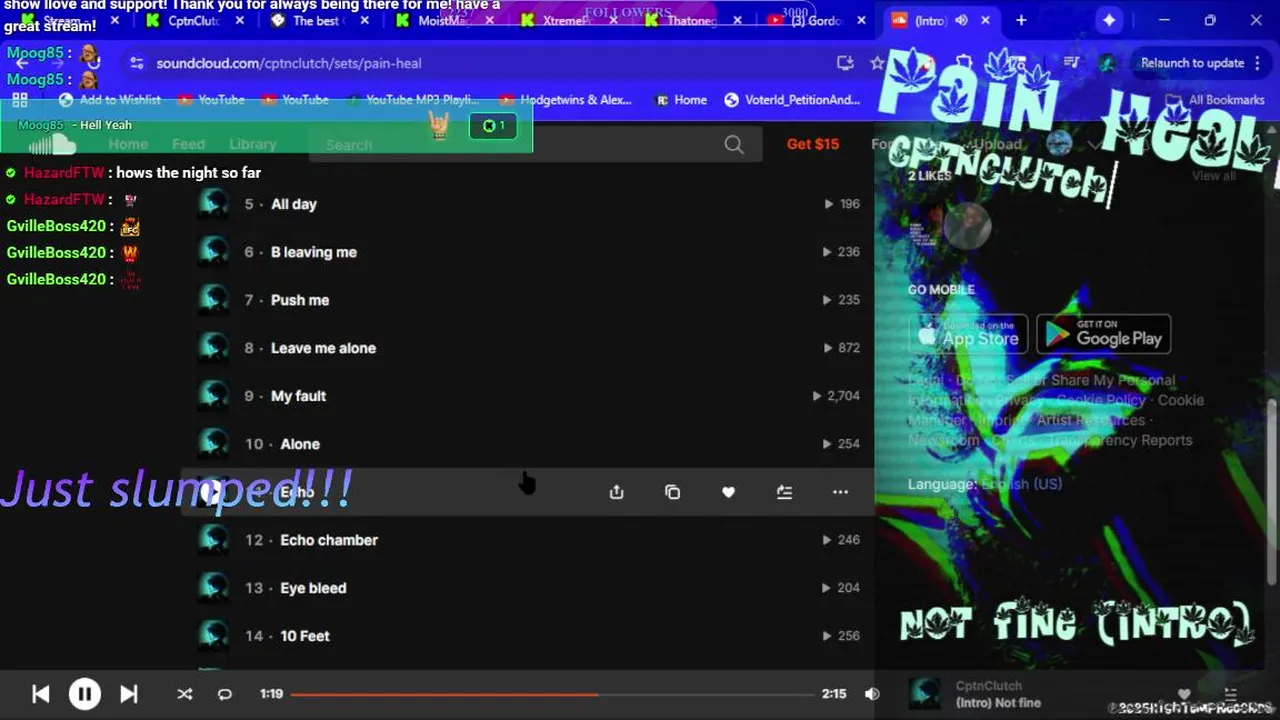Click artwork thumbnail of 'All day' track
1280x720 pixels.
(212, 204)
